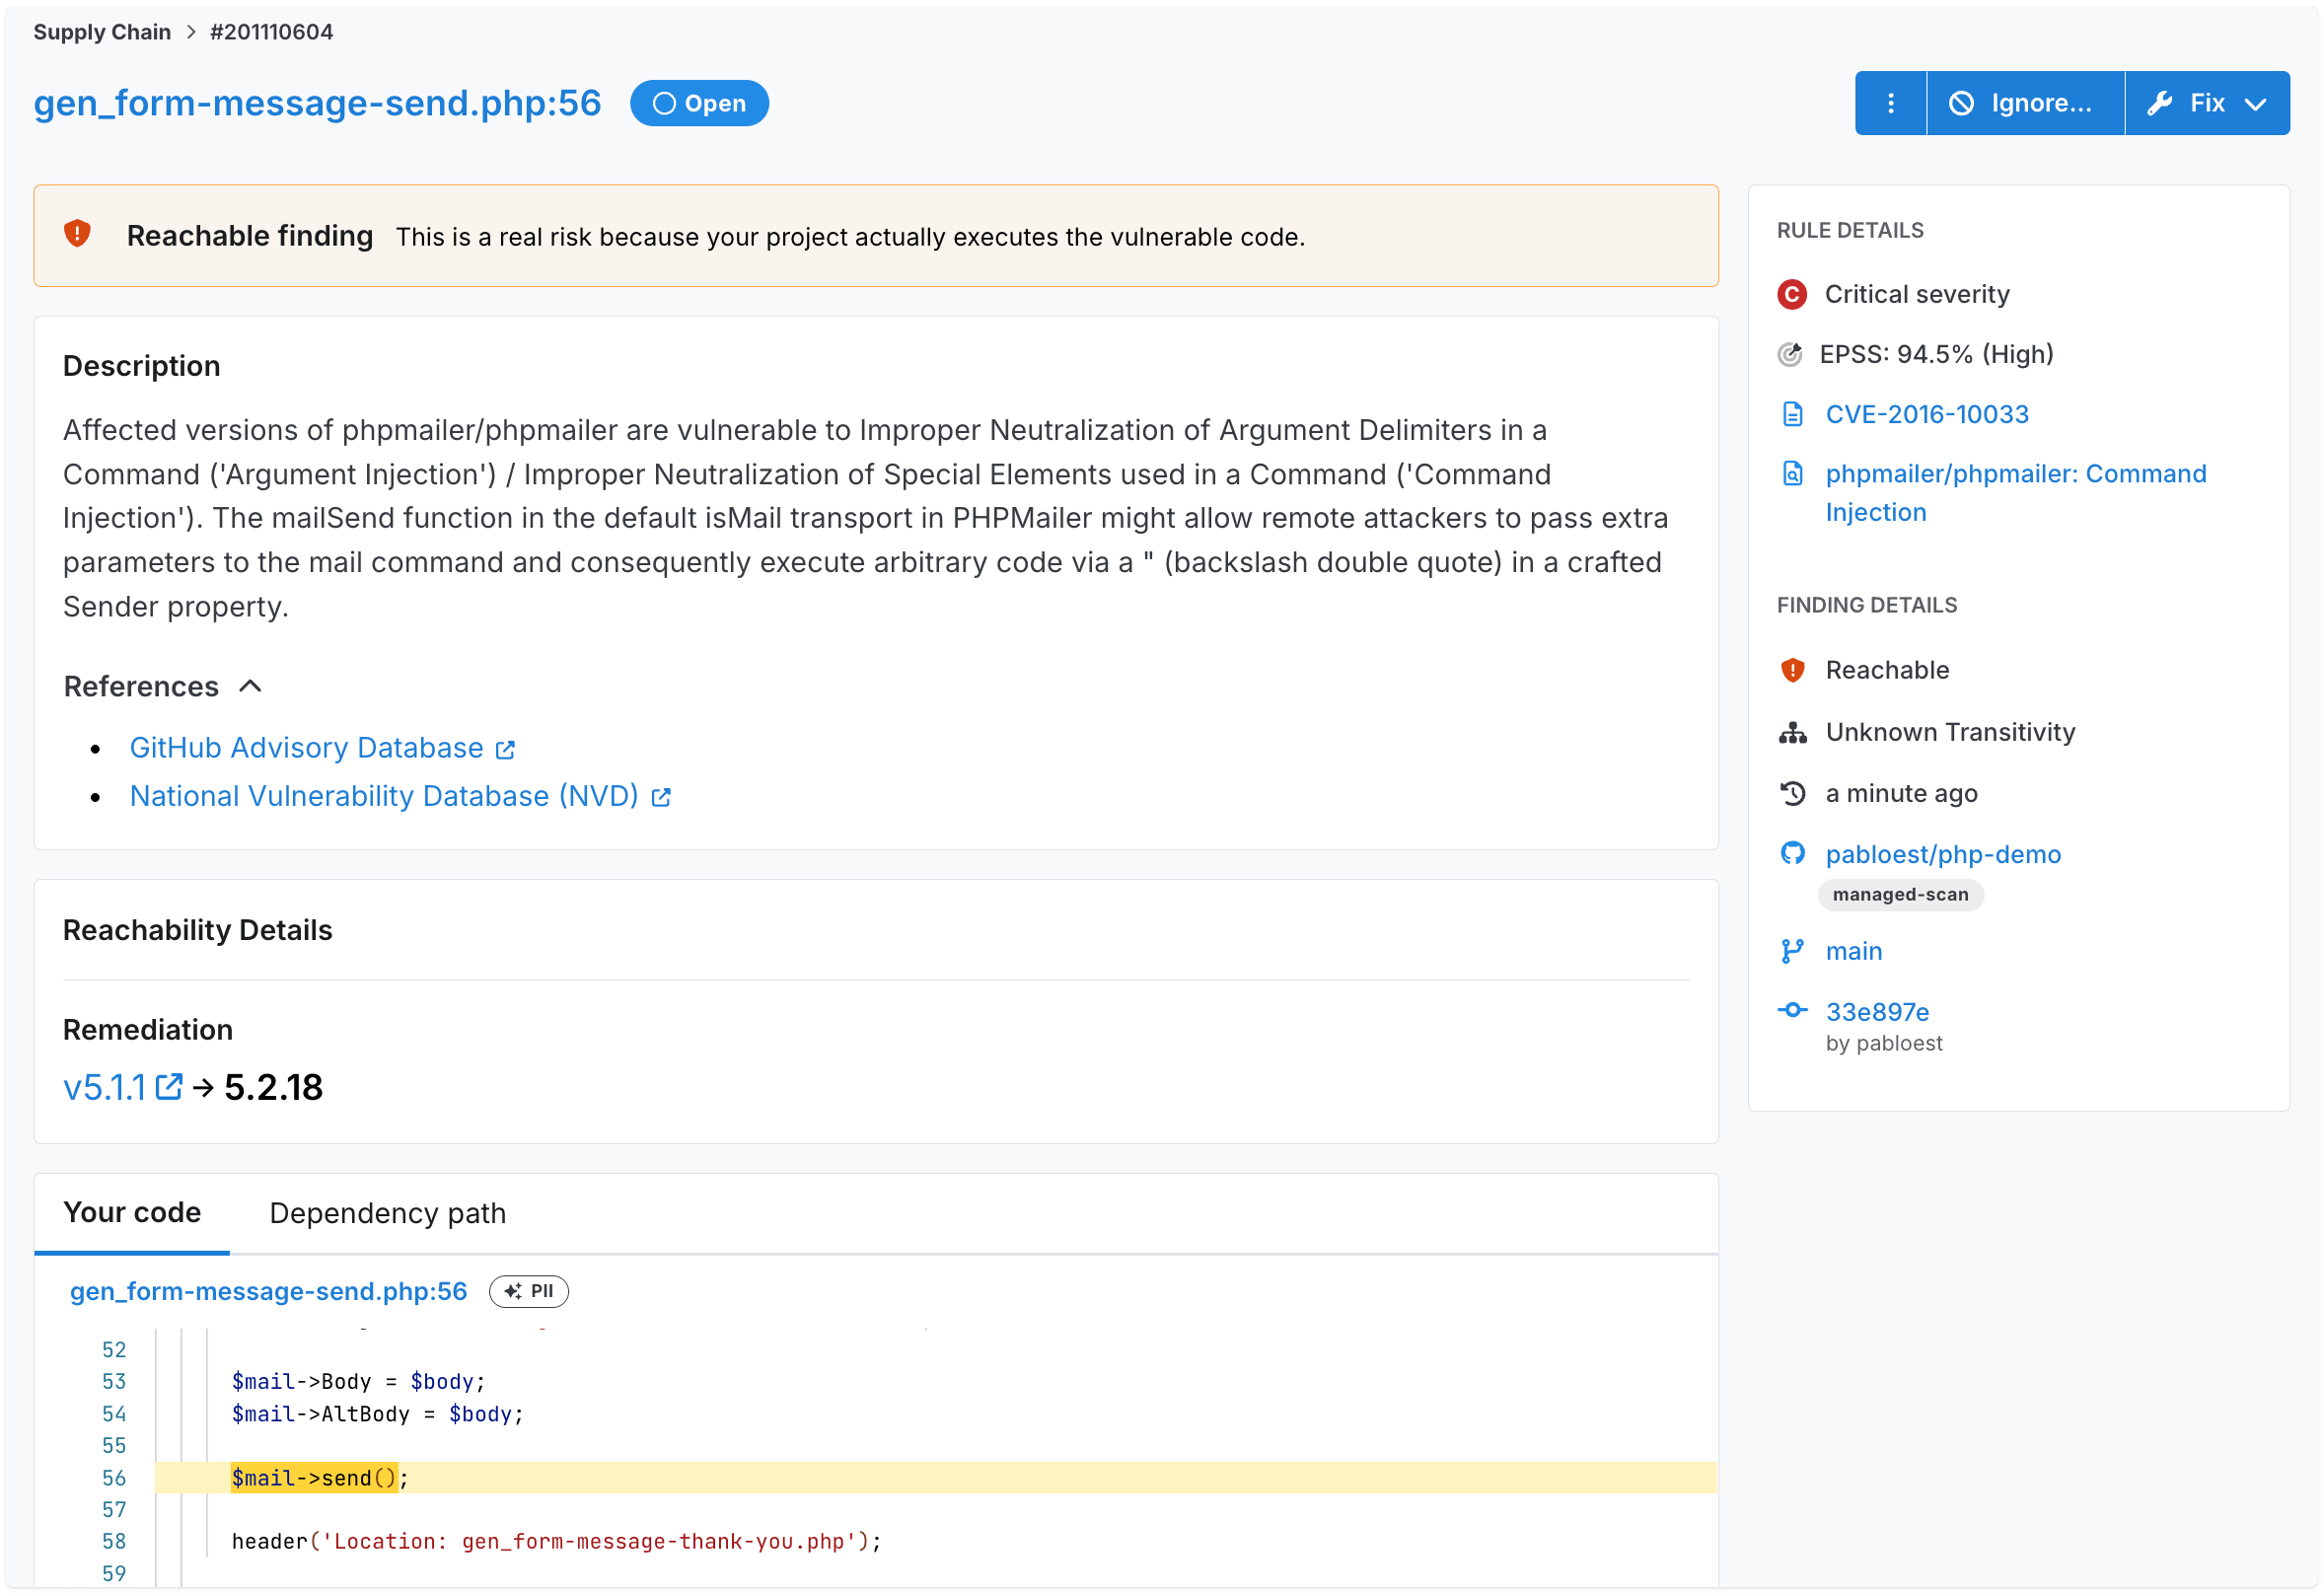
Task: Switch to the Dependency path tab
Action: (x=388, y=1213)
